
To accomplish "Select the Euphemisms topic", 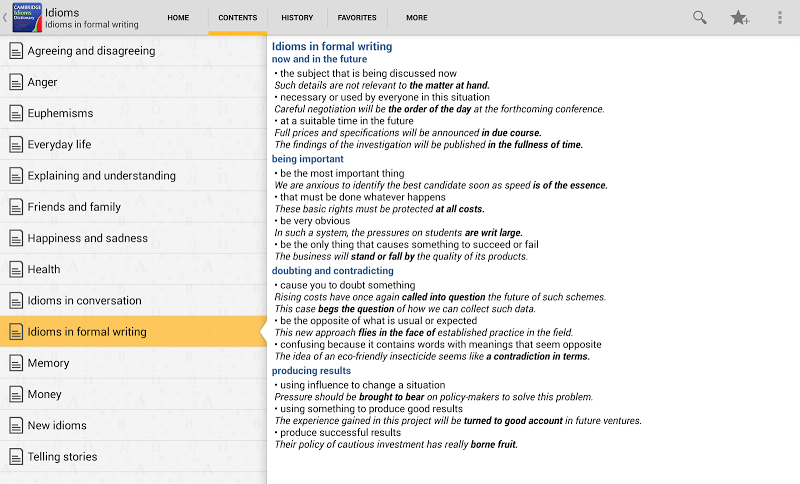I will point(133,113).
